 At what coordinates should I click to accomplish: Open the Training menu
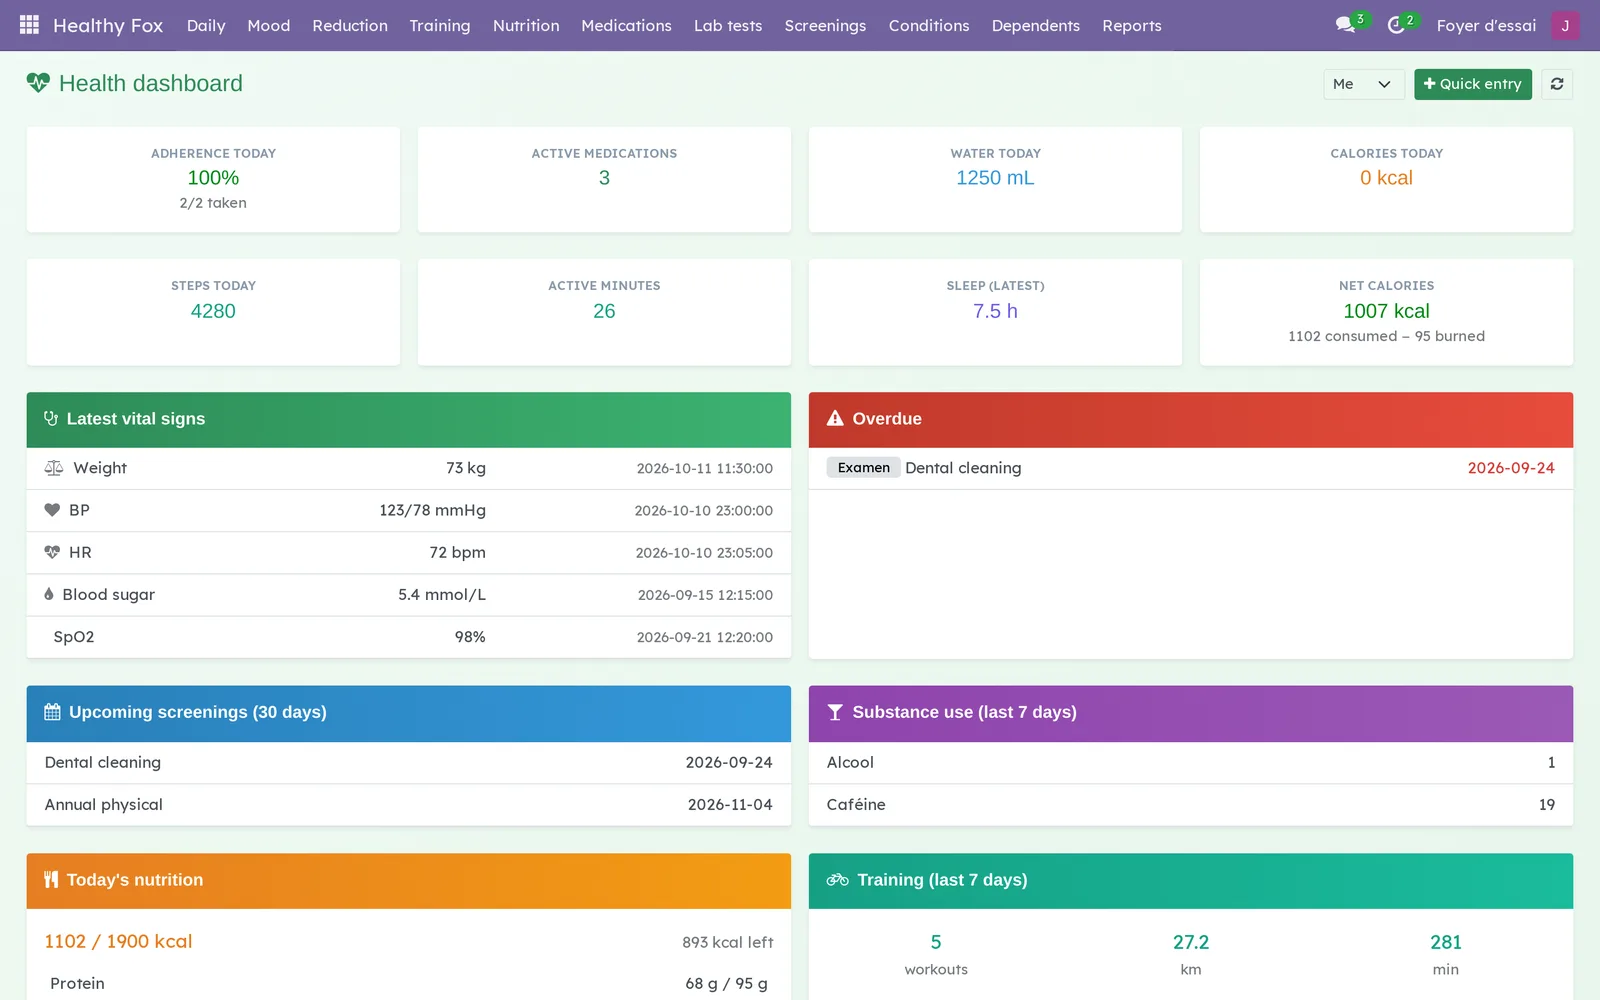440,25
